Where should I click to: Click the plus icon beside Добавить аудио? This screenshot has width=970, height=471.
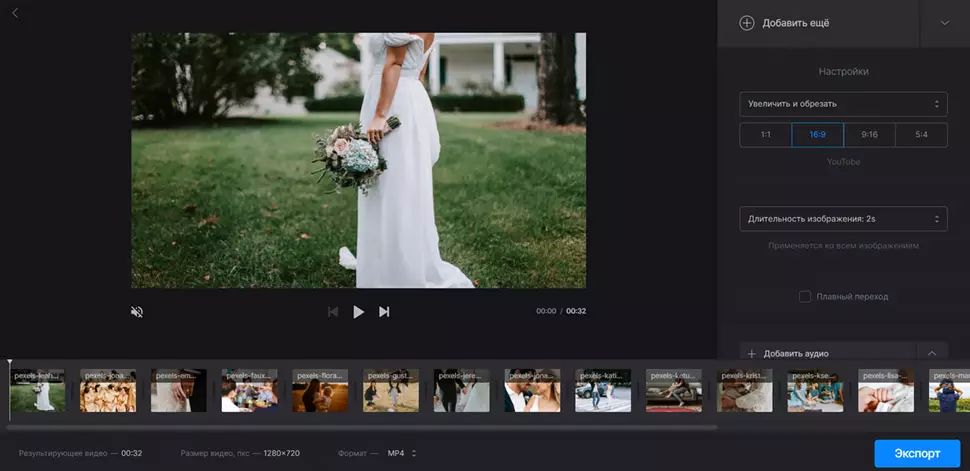click(x=751, y=353)
